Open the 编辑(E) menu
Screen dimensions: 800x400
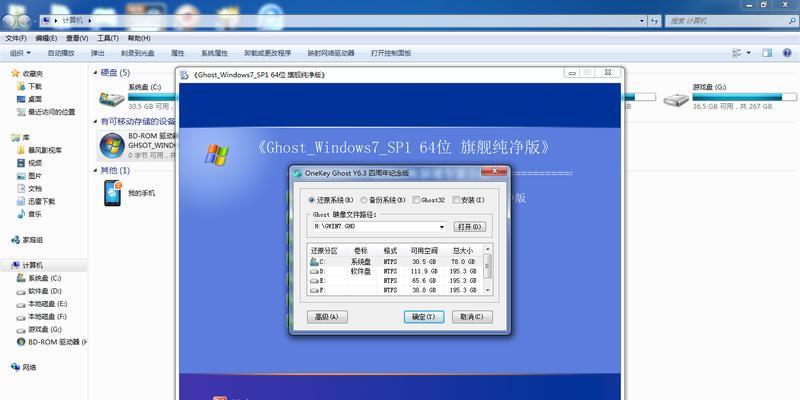click(x=46, y=38)
